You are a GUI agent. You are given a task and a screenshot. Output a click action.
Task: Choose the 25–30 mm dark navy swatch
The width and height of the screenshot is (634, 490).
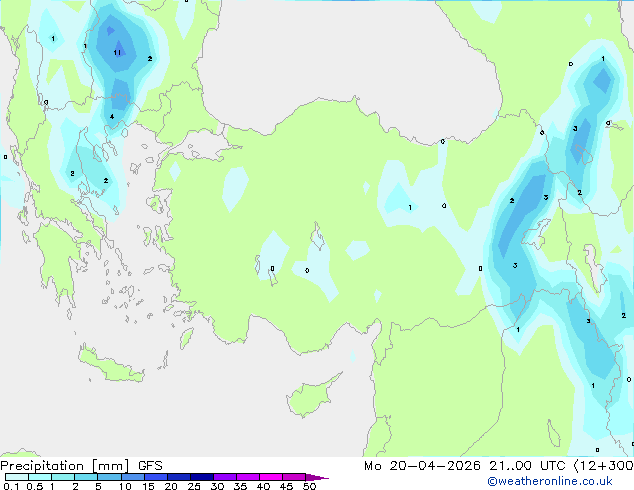coord(202,477)
